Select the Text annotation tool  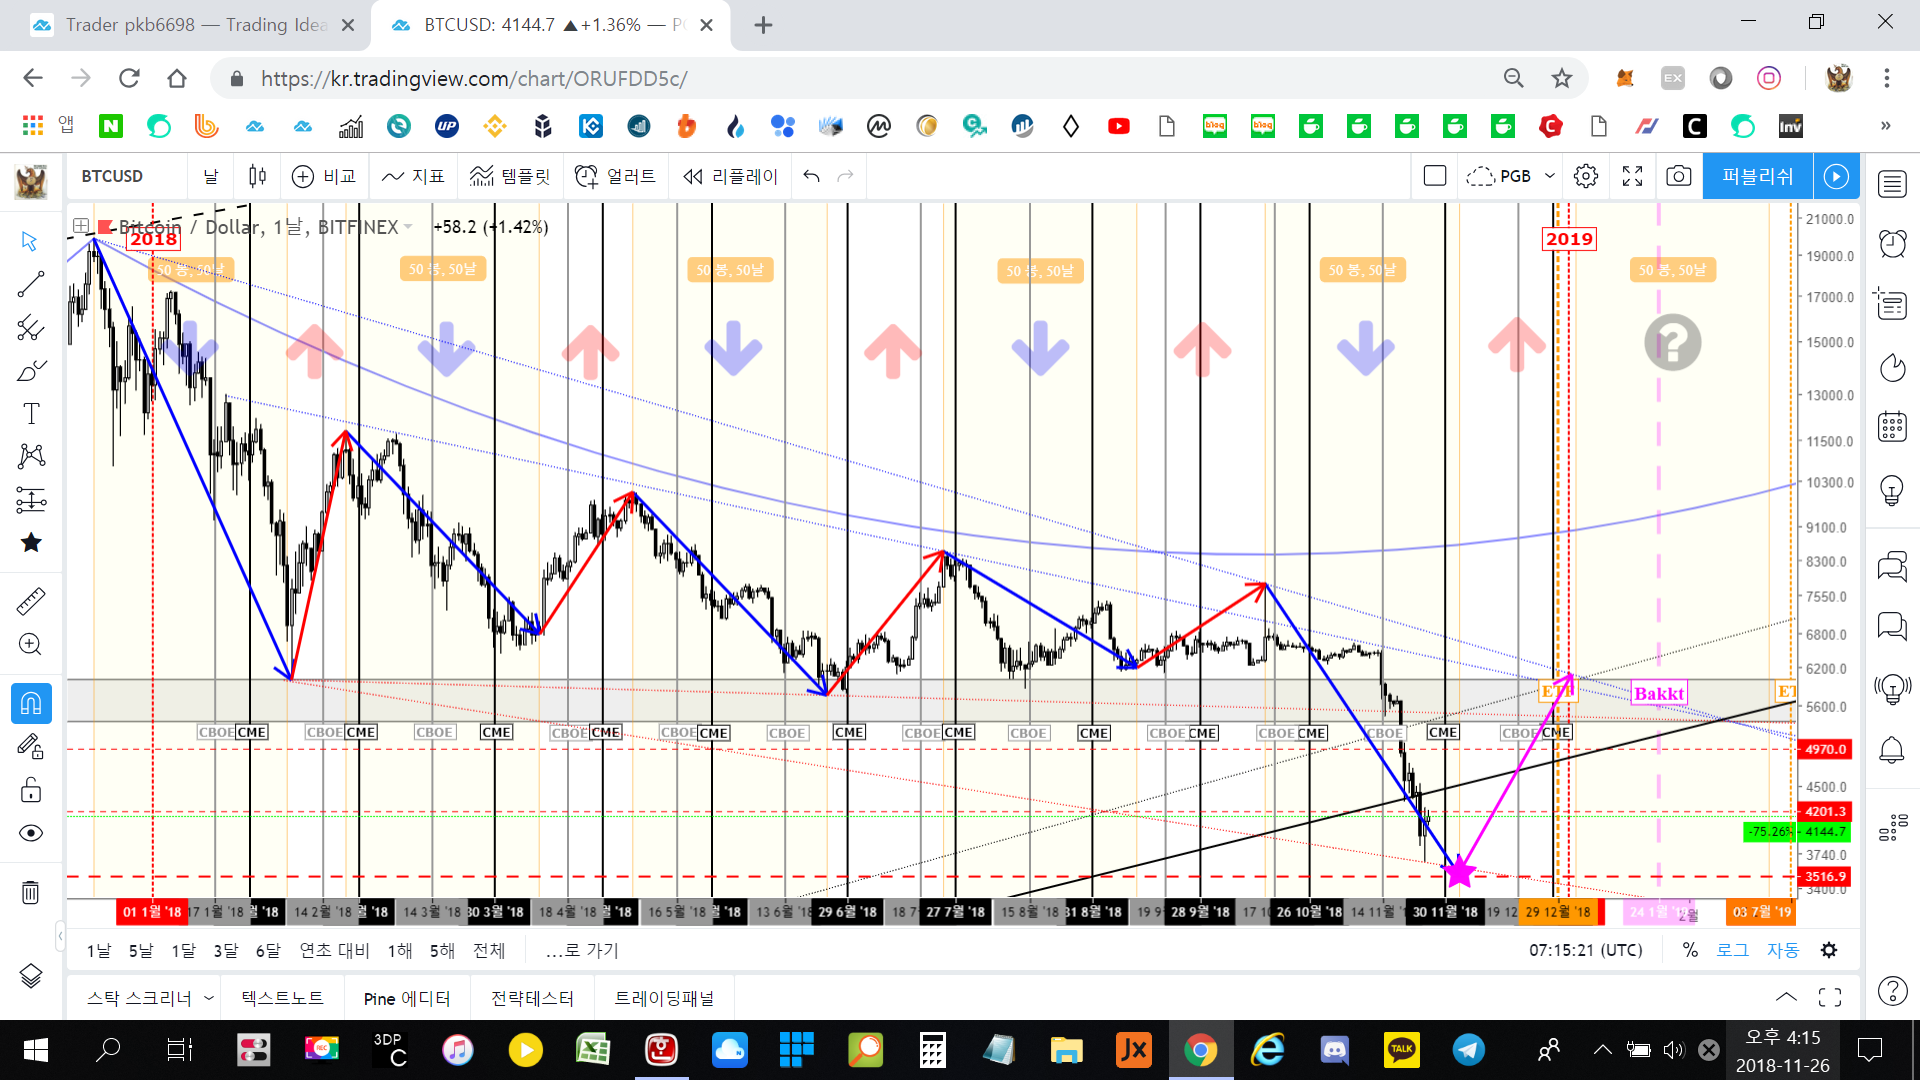(31, 413)
